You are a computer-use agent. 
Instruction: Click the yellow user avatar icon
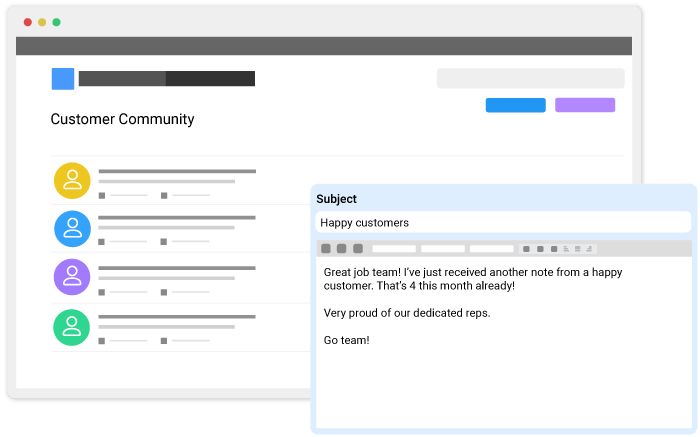[72, 180]
